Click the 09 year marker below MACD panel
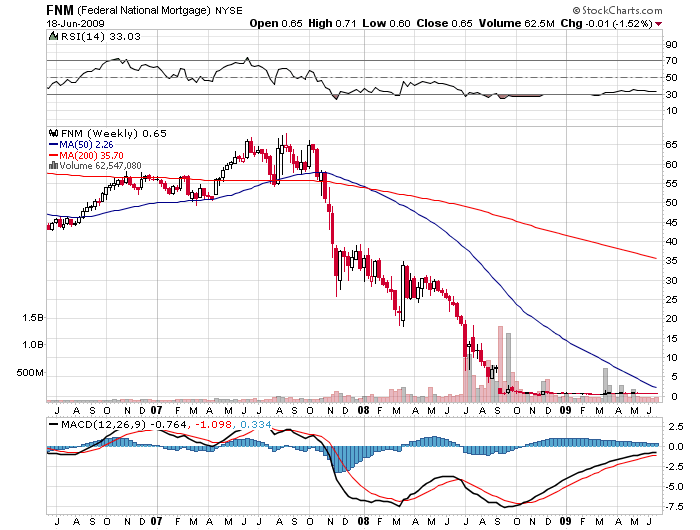 pos(565,521)
